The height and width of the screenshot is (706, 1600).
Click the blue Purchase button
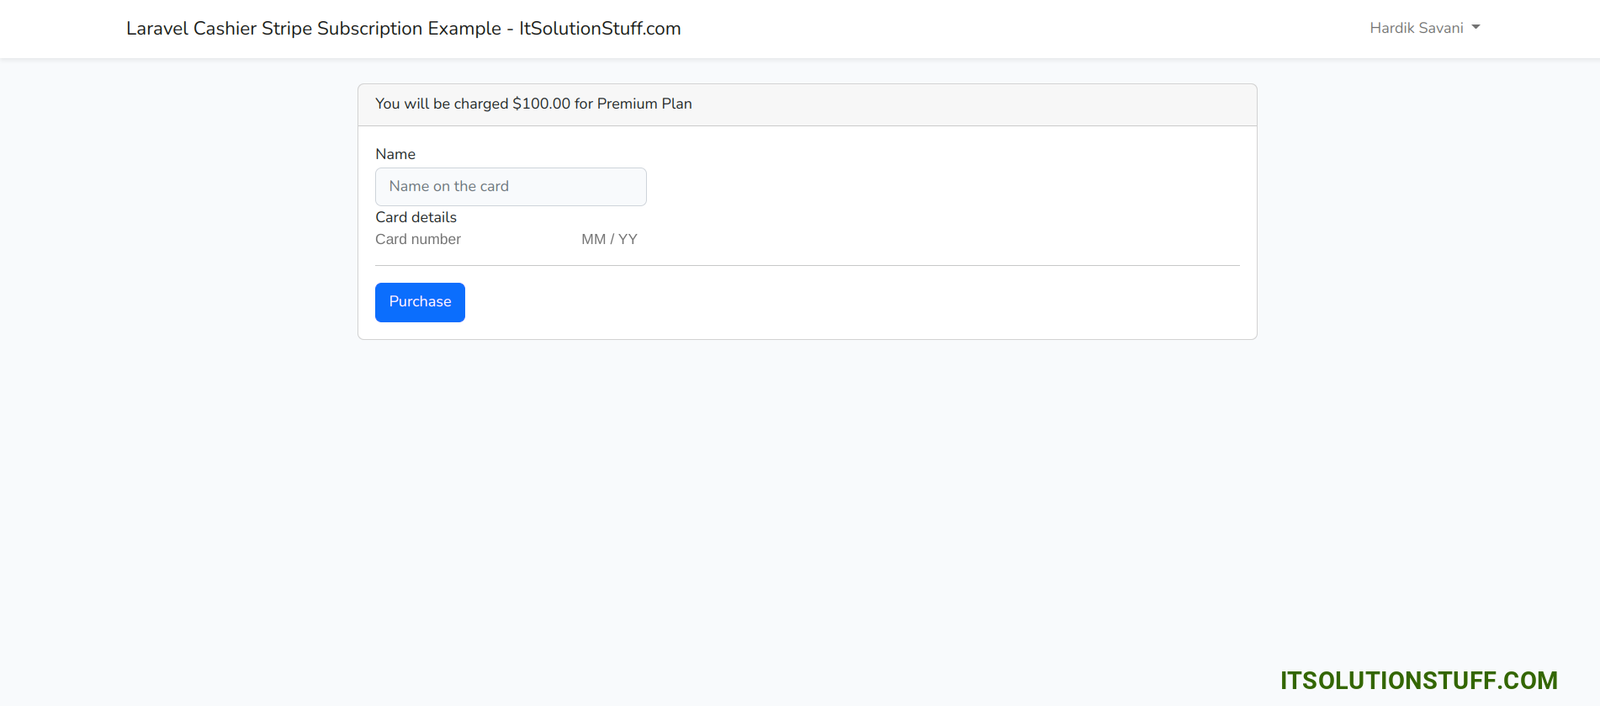(x=420, y=302)
